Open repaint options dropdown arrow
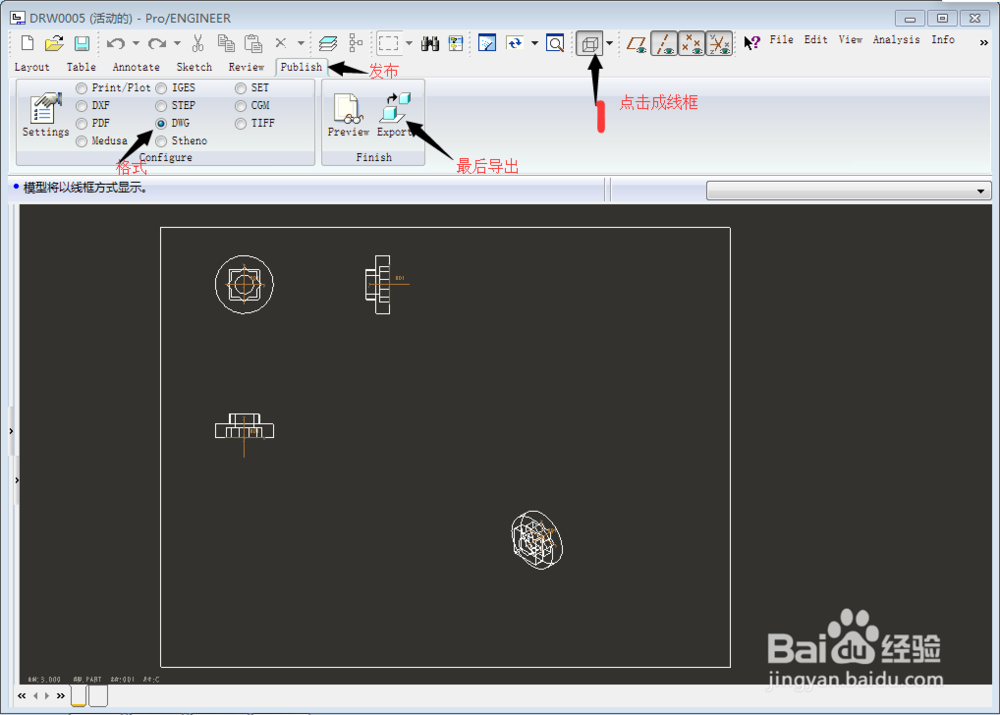 (x=534, y=43)
